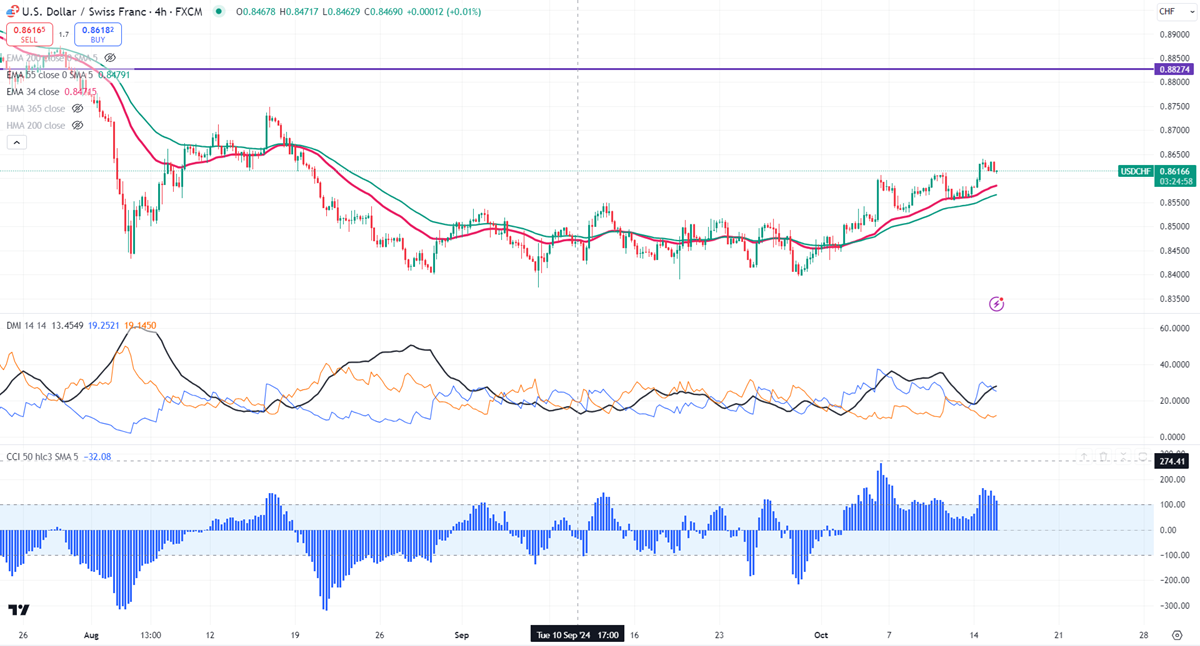Click the Sep label on time axis
The width and height of the screenshot is (1200, 646).
(x=461, y=634)
